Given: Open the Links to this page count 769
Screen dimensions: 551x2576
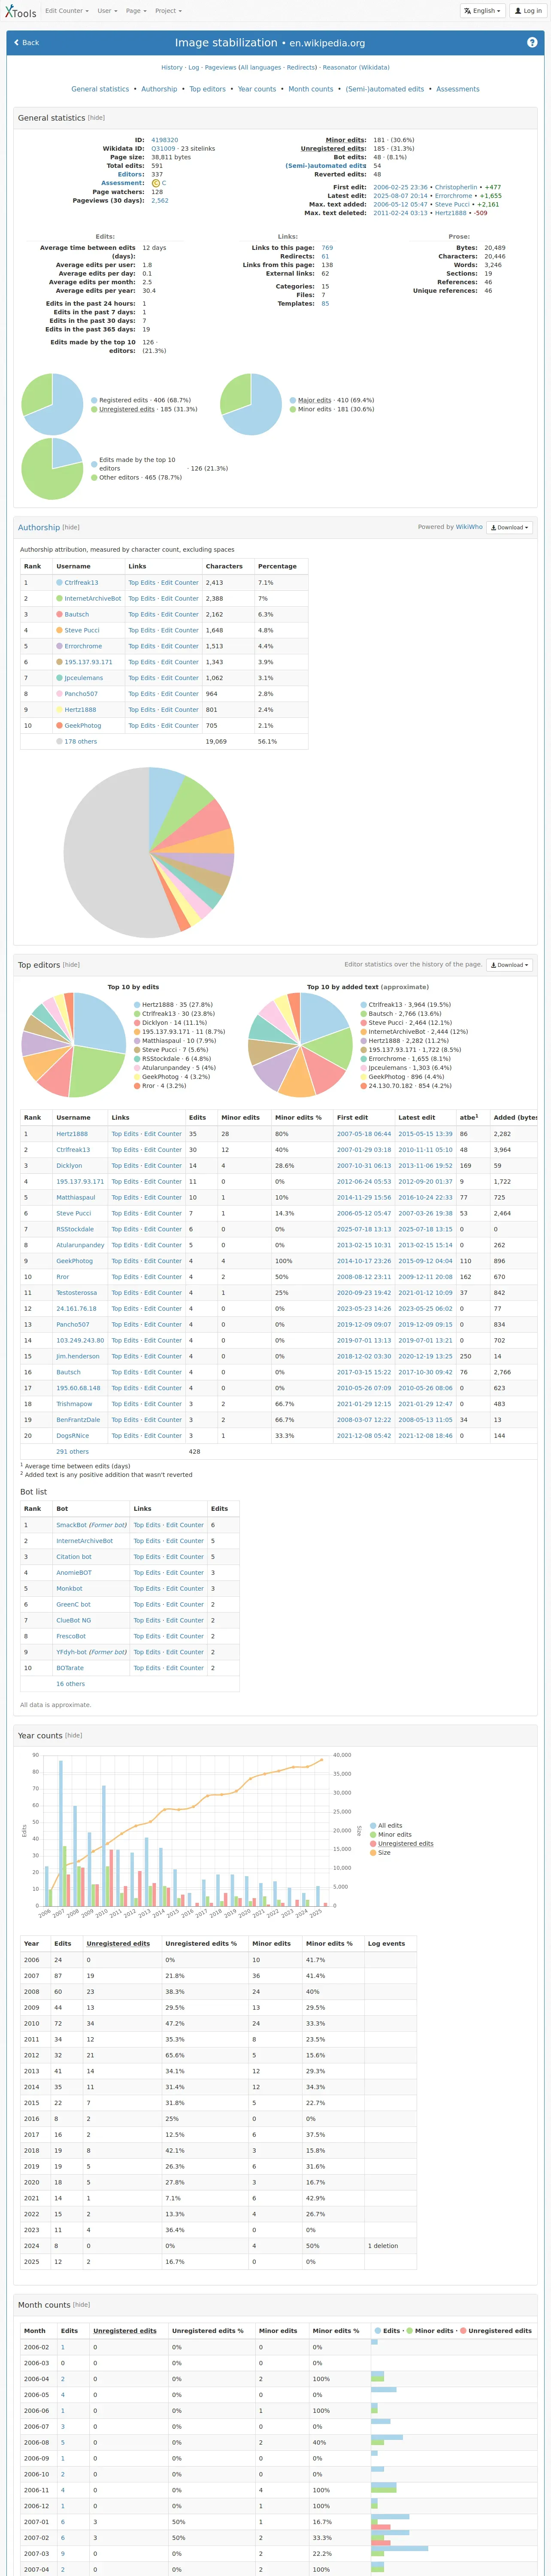Looking at the screenshot, I should pyautogui.click(x=327, y=248).
